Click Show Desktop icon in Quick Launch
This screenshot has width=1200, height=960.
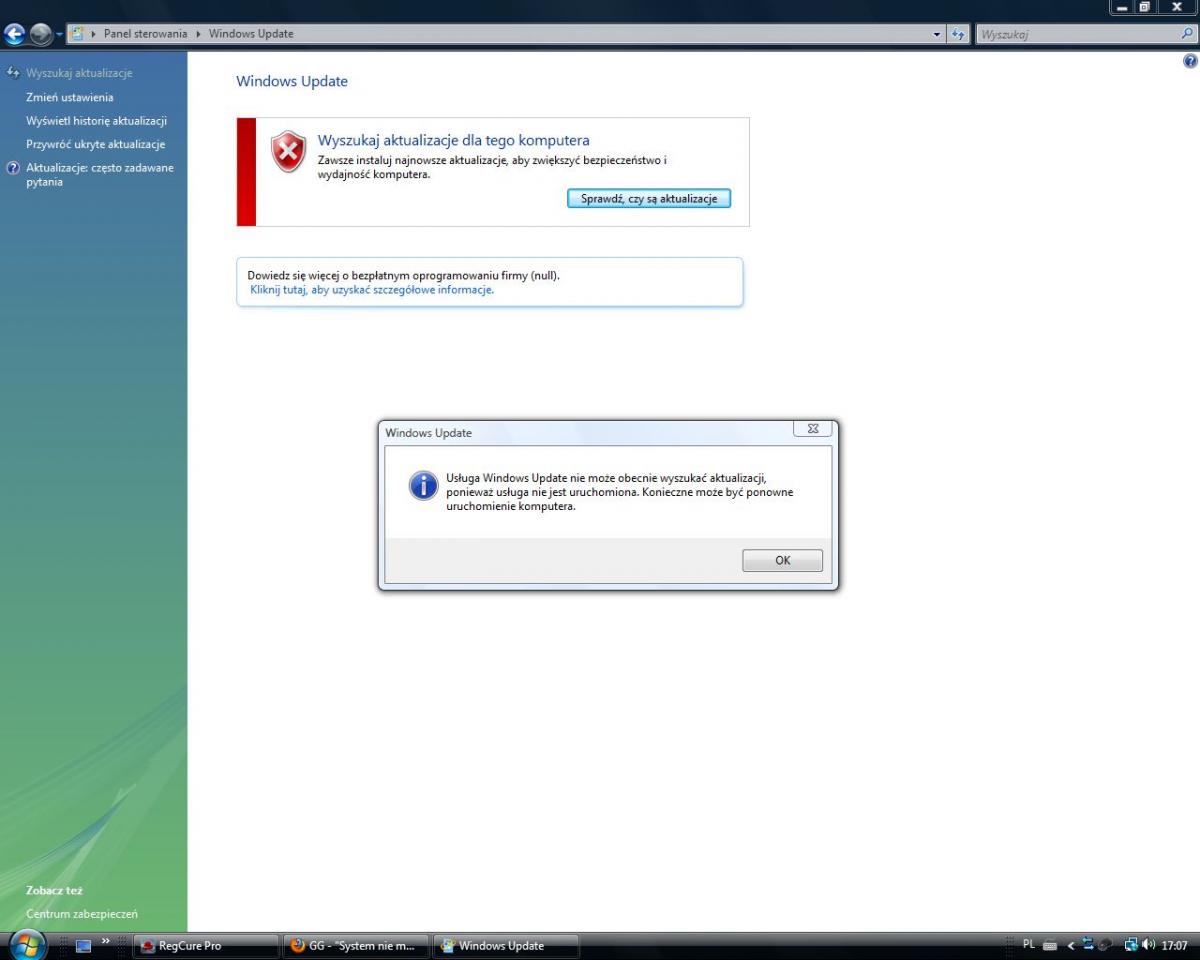click(84, 946)
